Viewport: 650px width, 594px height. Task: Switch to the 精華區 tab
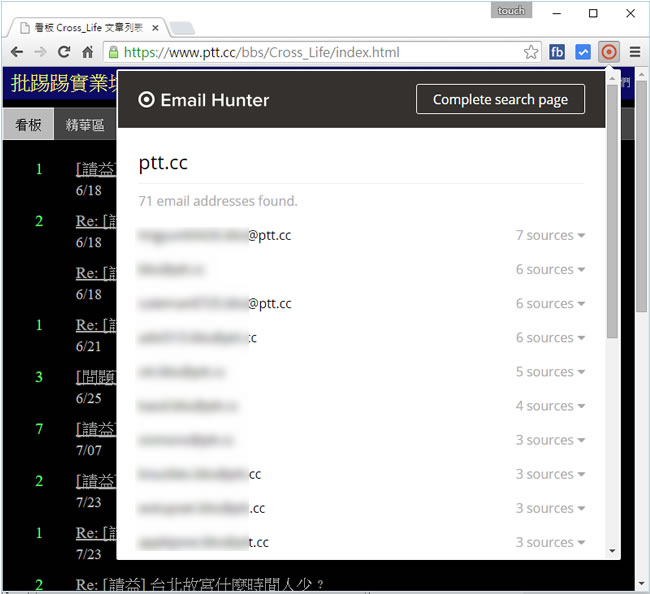point(85,125)
